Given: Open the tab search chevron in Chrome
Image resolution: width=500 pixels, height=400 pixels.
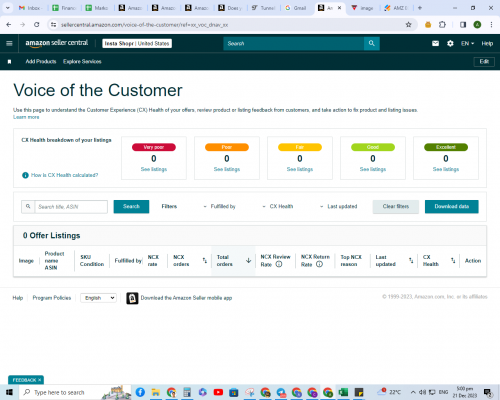Looking at the screenshot, I should click(8, 8).
